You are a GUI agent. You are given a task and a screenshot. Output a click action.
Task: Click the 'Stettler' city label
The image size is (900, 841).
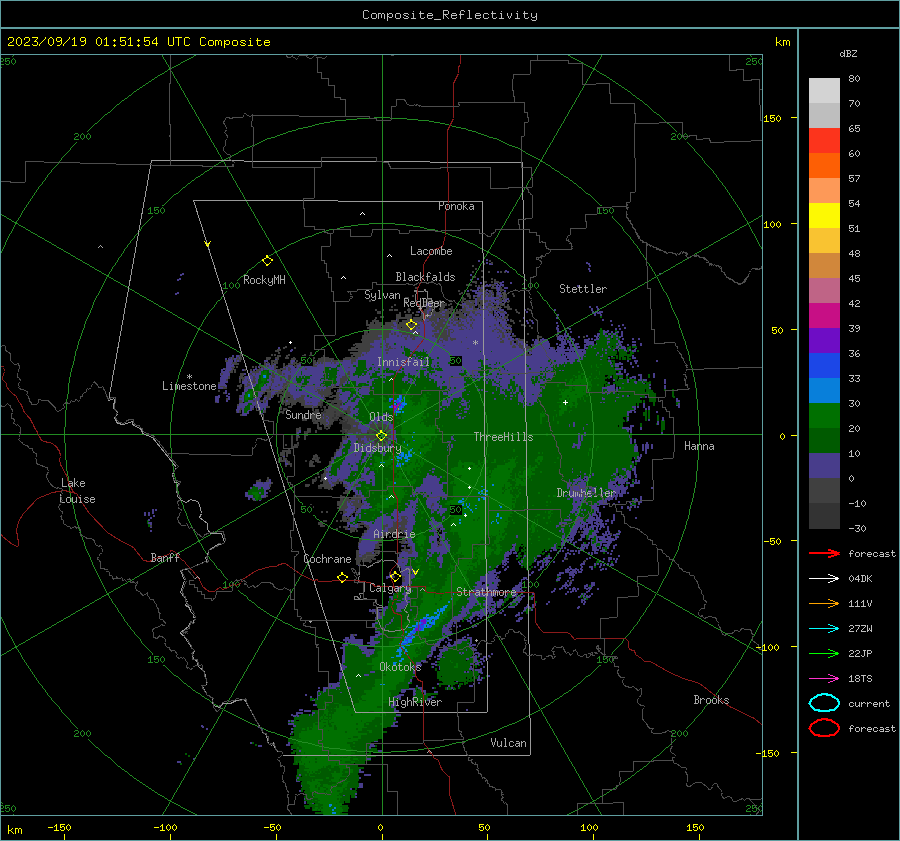tap(583, 289)
